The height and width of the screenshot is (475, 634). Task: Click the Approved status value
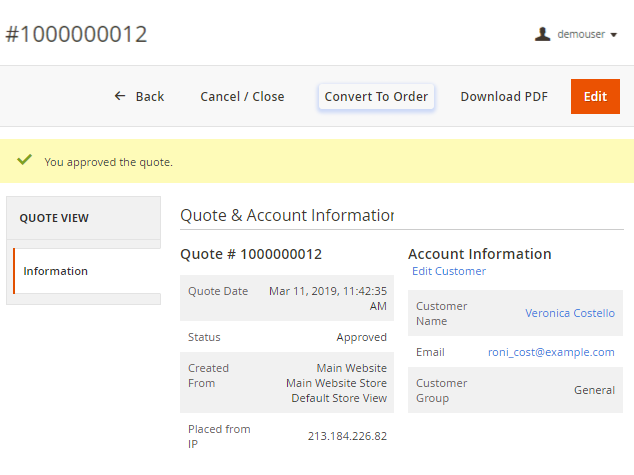[361, 337]
